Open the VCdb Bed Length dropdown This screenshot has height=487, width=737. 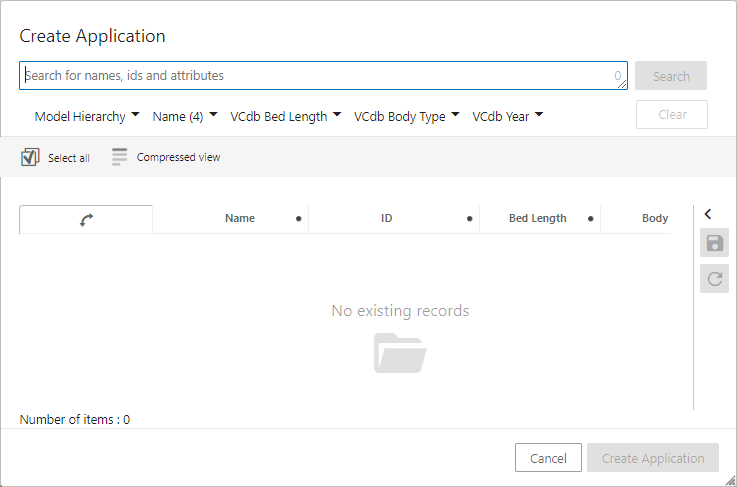coord(286,116)
